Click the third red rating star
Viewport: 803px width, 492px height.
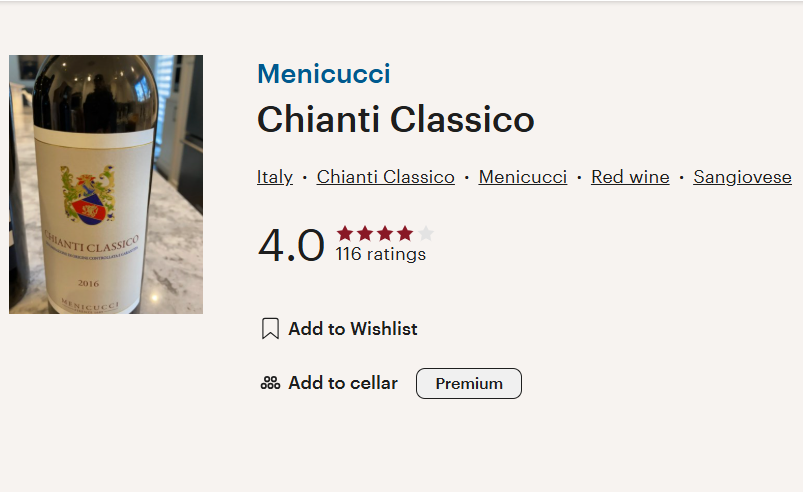coord(385,233)
